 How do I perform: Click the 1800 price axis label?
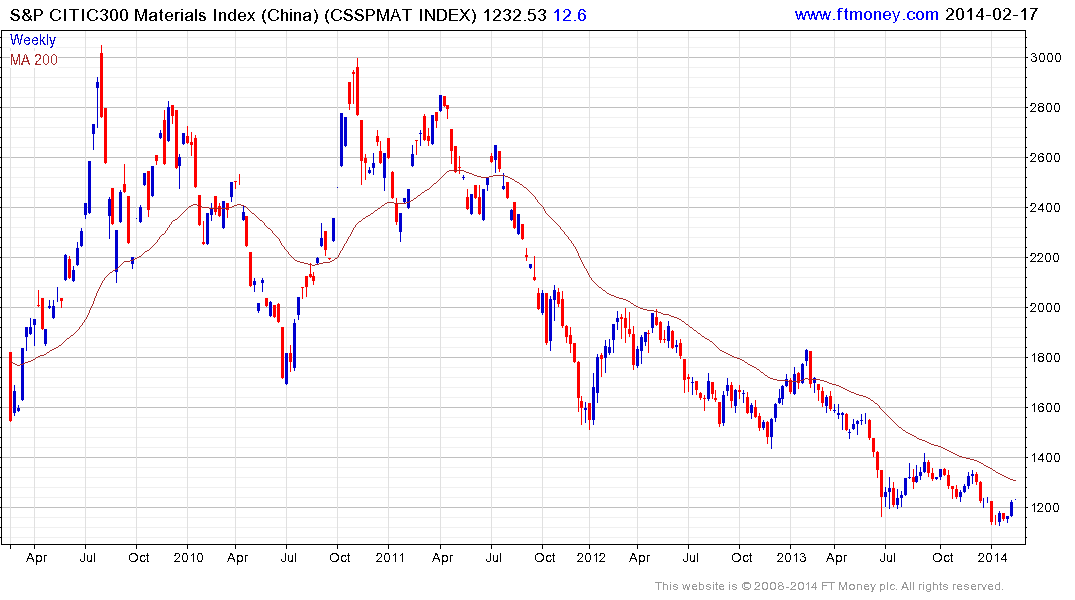[x=1046, y=359]
